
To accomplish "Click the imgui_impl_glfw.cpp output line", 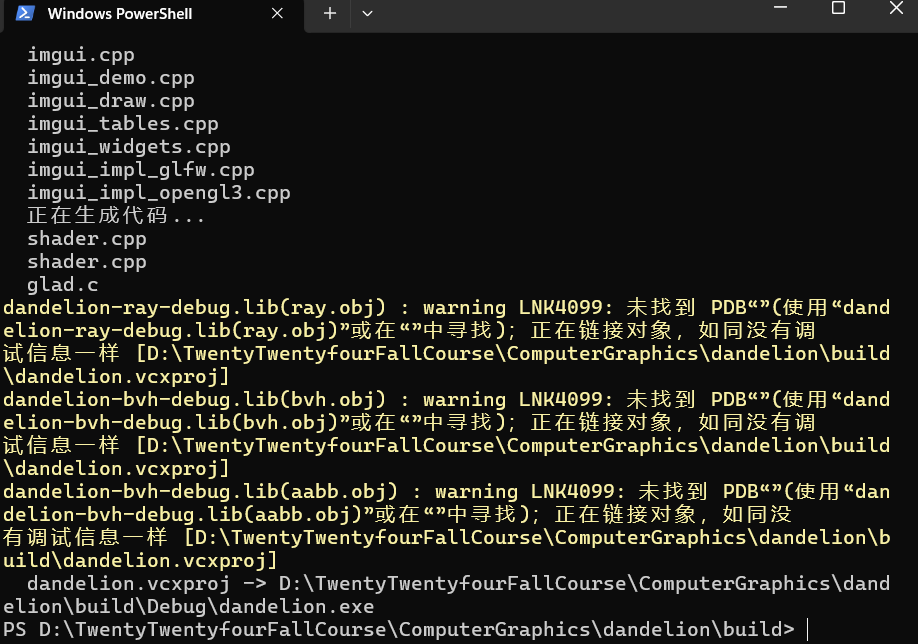I will tap(140, 169).
